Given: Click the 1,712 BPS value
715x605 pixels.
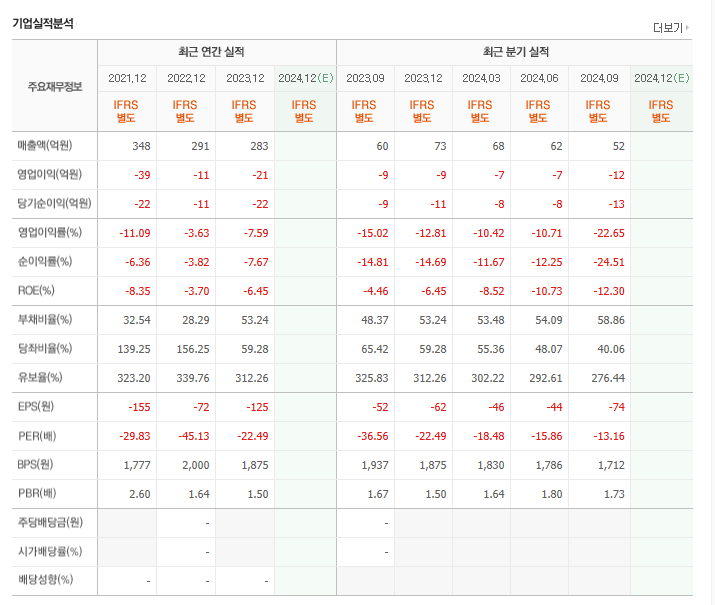Looking at the screenshot, I should [611, 465].
